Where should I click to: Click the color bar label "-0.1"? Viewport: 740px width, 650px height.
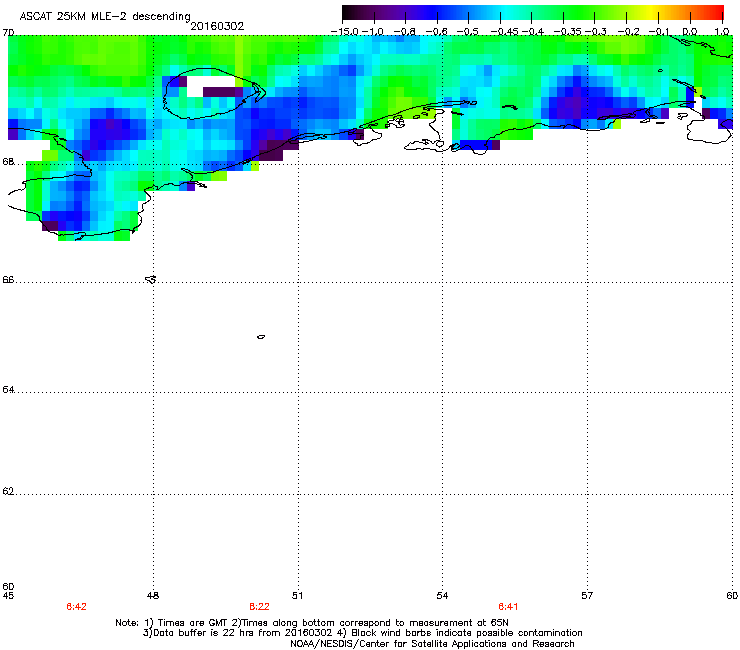659,32
